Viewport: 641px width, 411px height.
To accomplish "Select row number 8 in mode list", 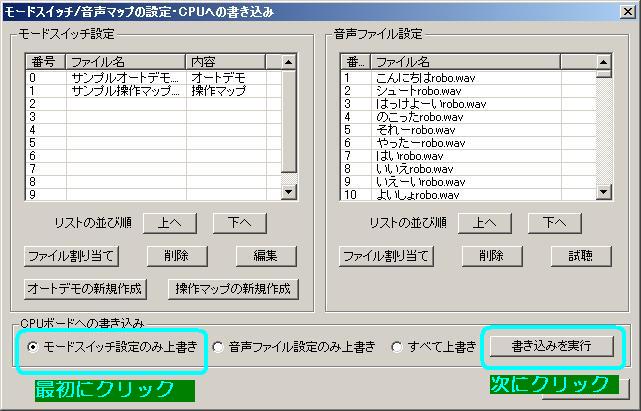I will tap(154, 182).
